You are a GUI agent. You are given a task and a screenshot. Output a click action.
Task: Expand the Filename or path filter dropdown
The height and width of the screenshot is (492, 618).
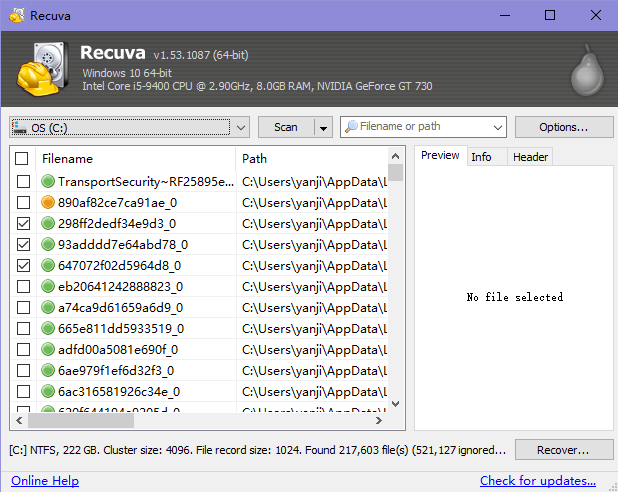point(497,127)
